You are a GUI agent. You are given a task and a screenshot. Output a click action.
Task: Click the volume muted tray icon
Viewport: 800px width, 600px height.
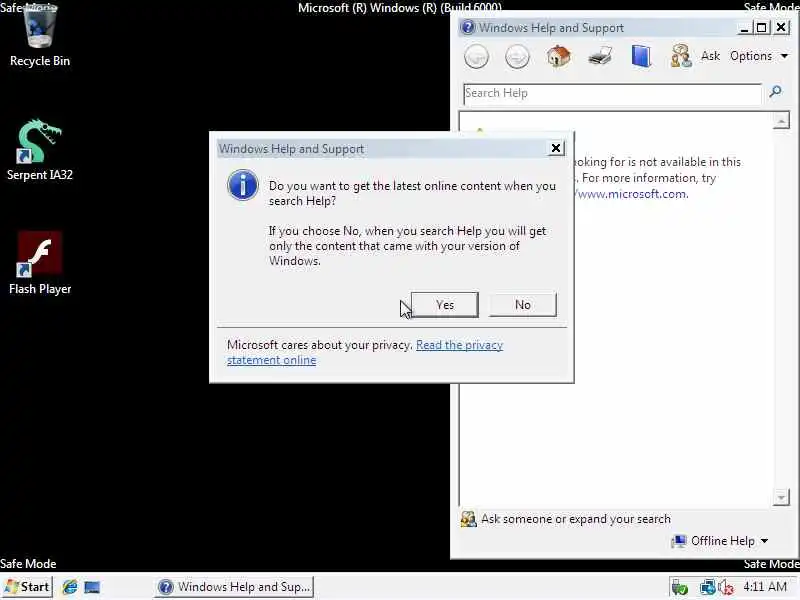[727, 588]
